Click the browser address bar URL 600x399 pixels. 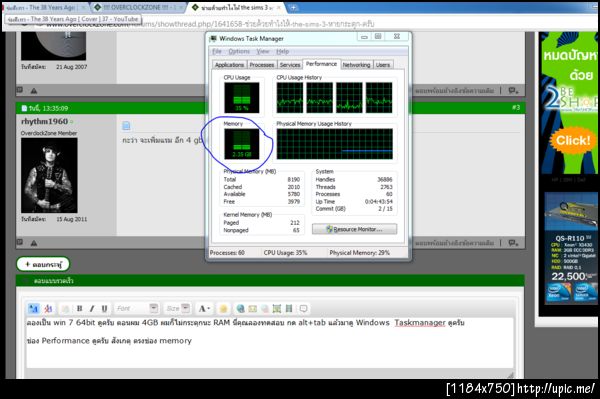coord(210,24)
